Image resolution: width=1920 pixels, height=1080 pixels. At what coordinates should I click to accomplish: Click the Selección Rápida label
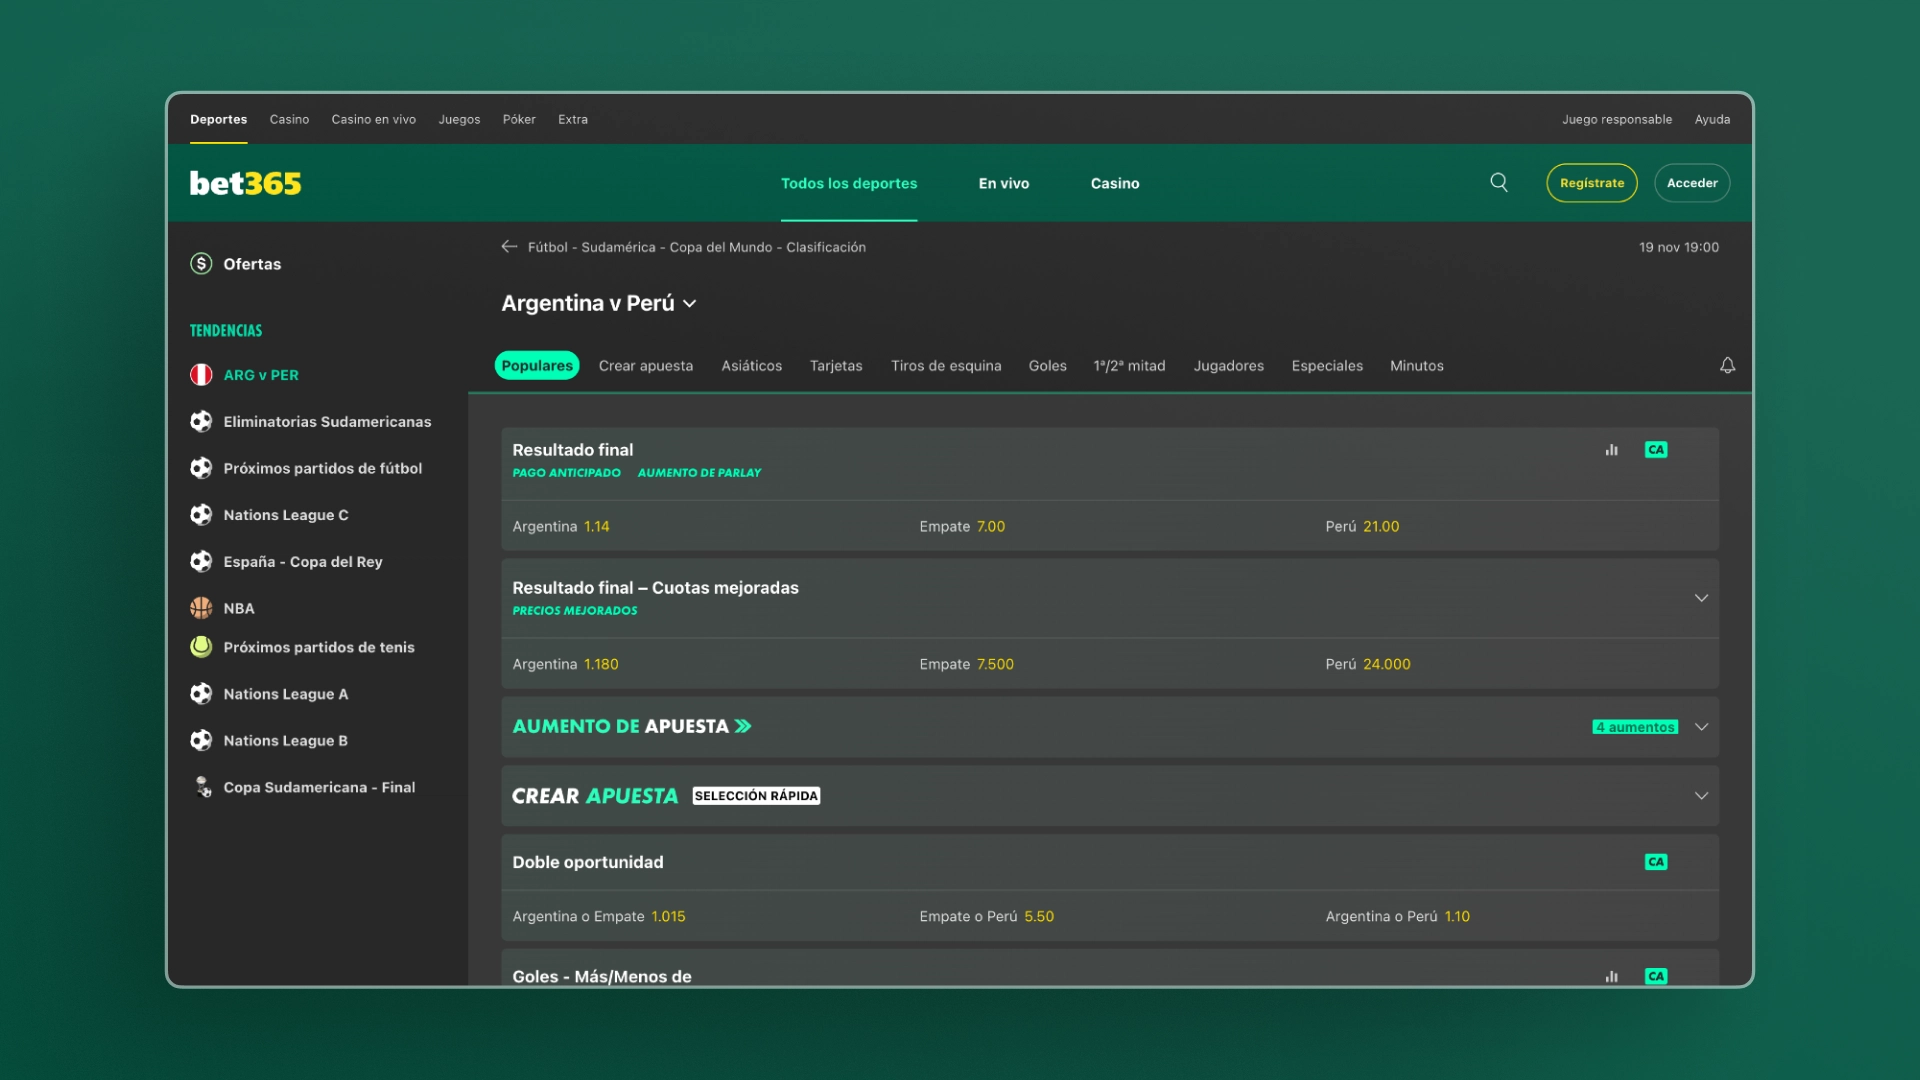pyautogui.click(x=756, y=796)
